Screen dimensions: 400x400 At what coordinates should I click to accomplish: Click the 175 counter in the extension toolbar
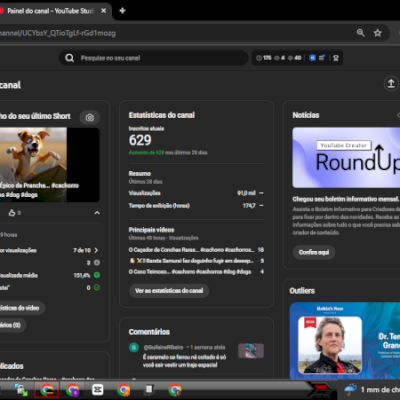264,58
